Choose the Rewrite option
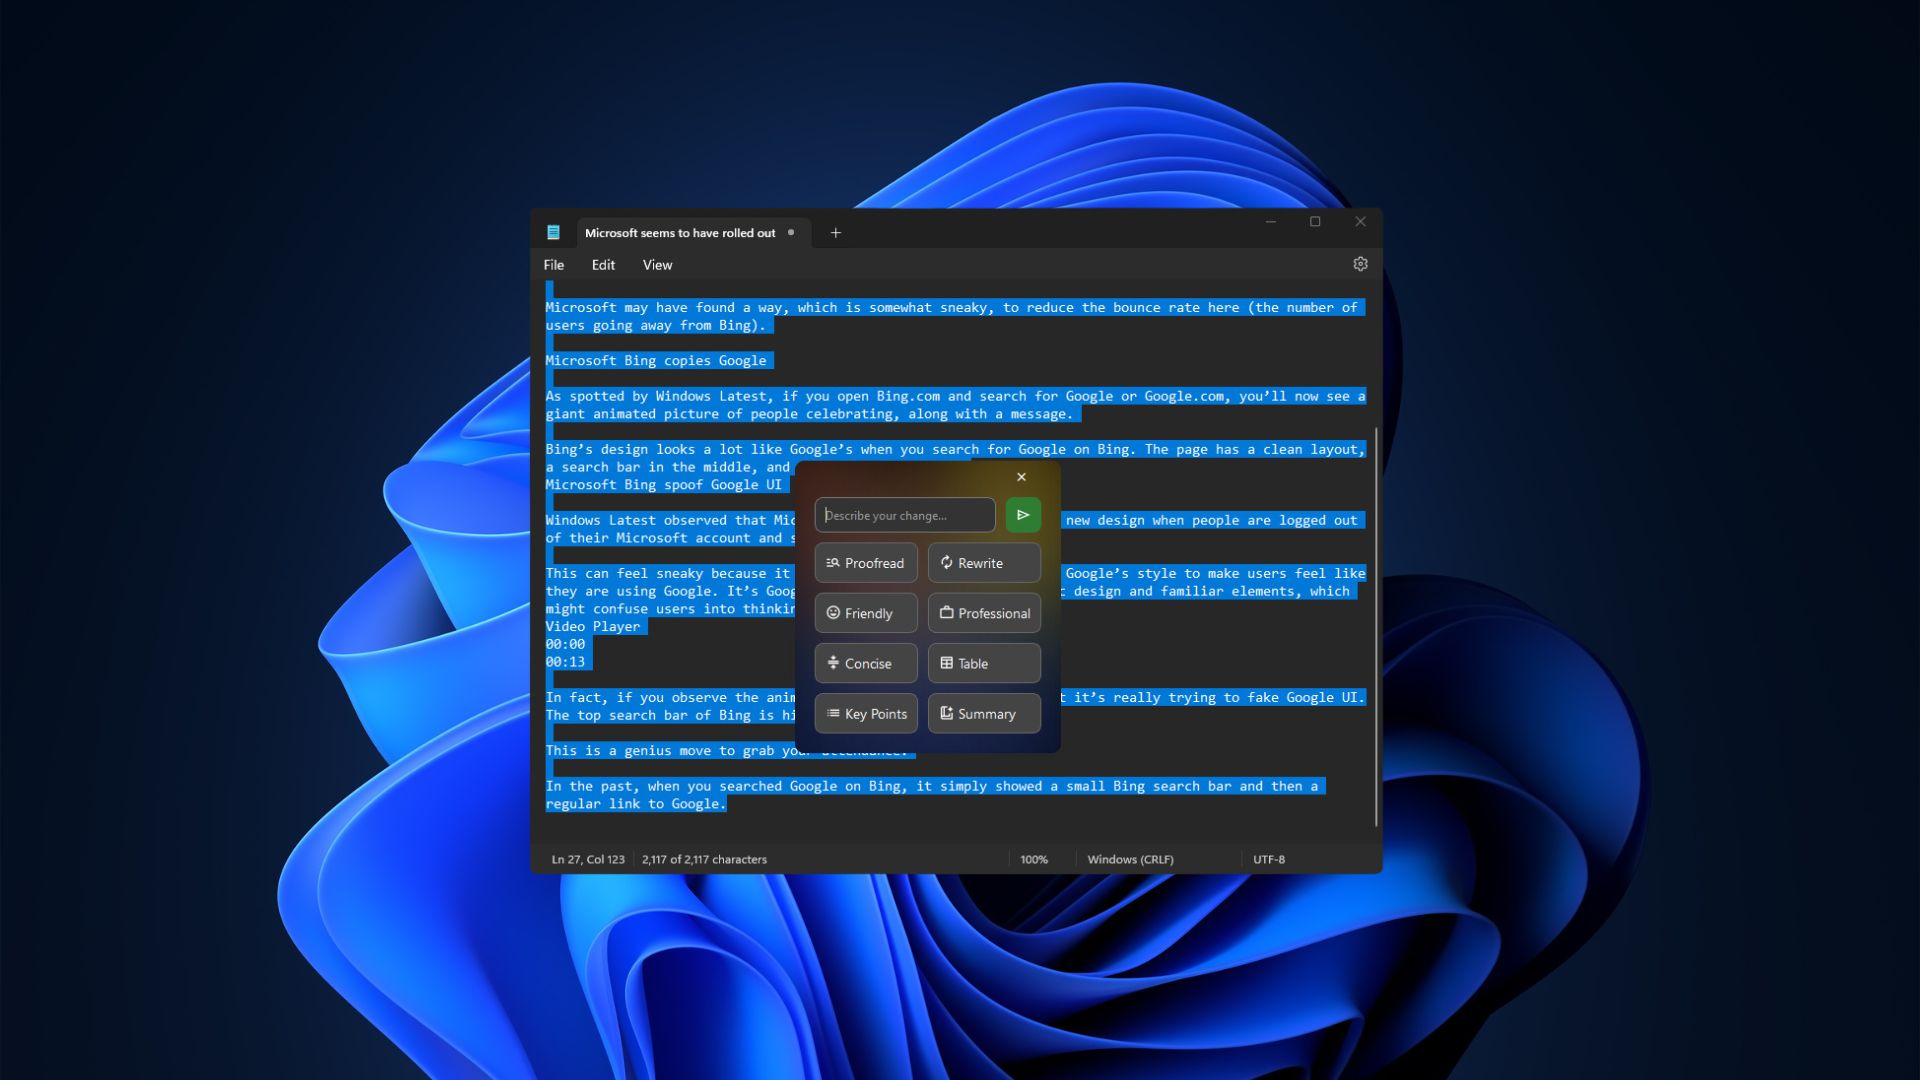Image resolution: width=1920 pixels, height=1080 pixels. point(983,563)
